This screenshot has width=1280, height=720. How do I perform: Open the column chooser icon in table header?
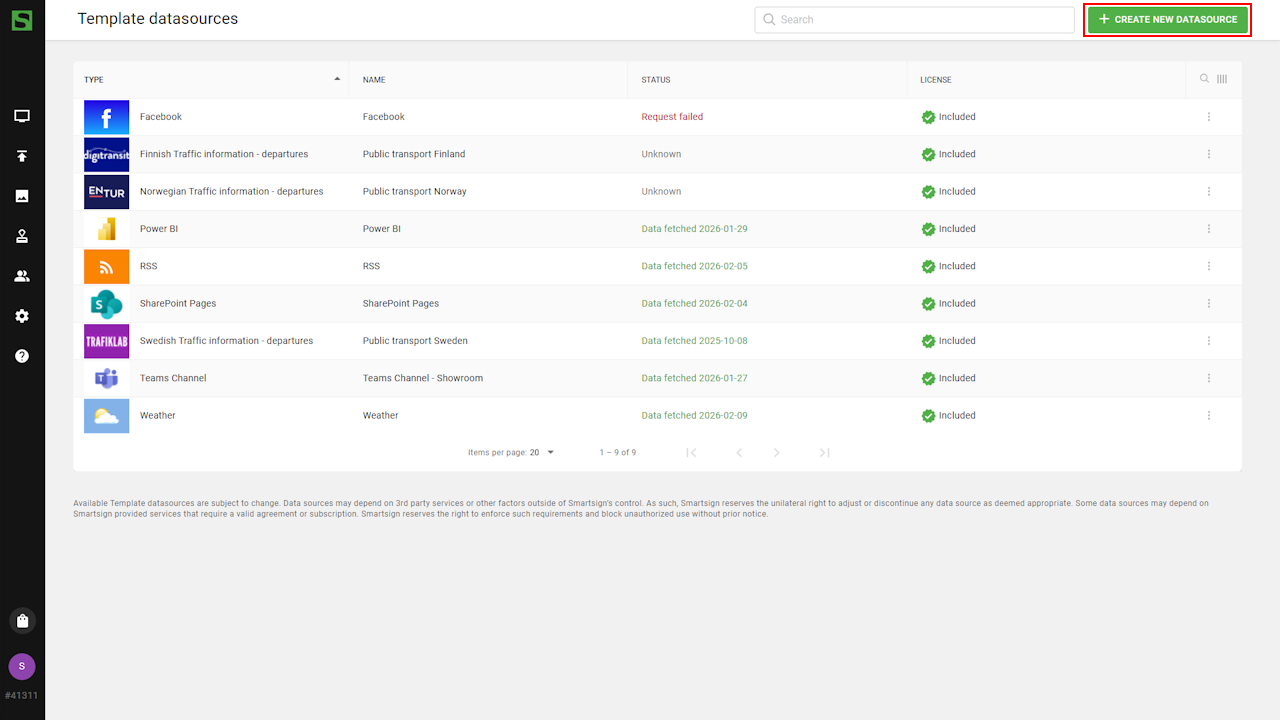pyautogui.click(x=1222, y=79)
